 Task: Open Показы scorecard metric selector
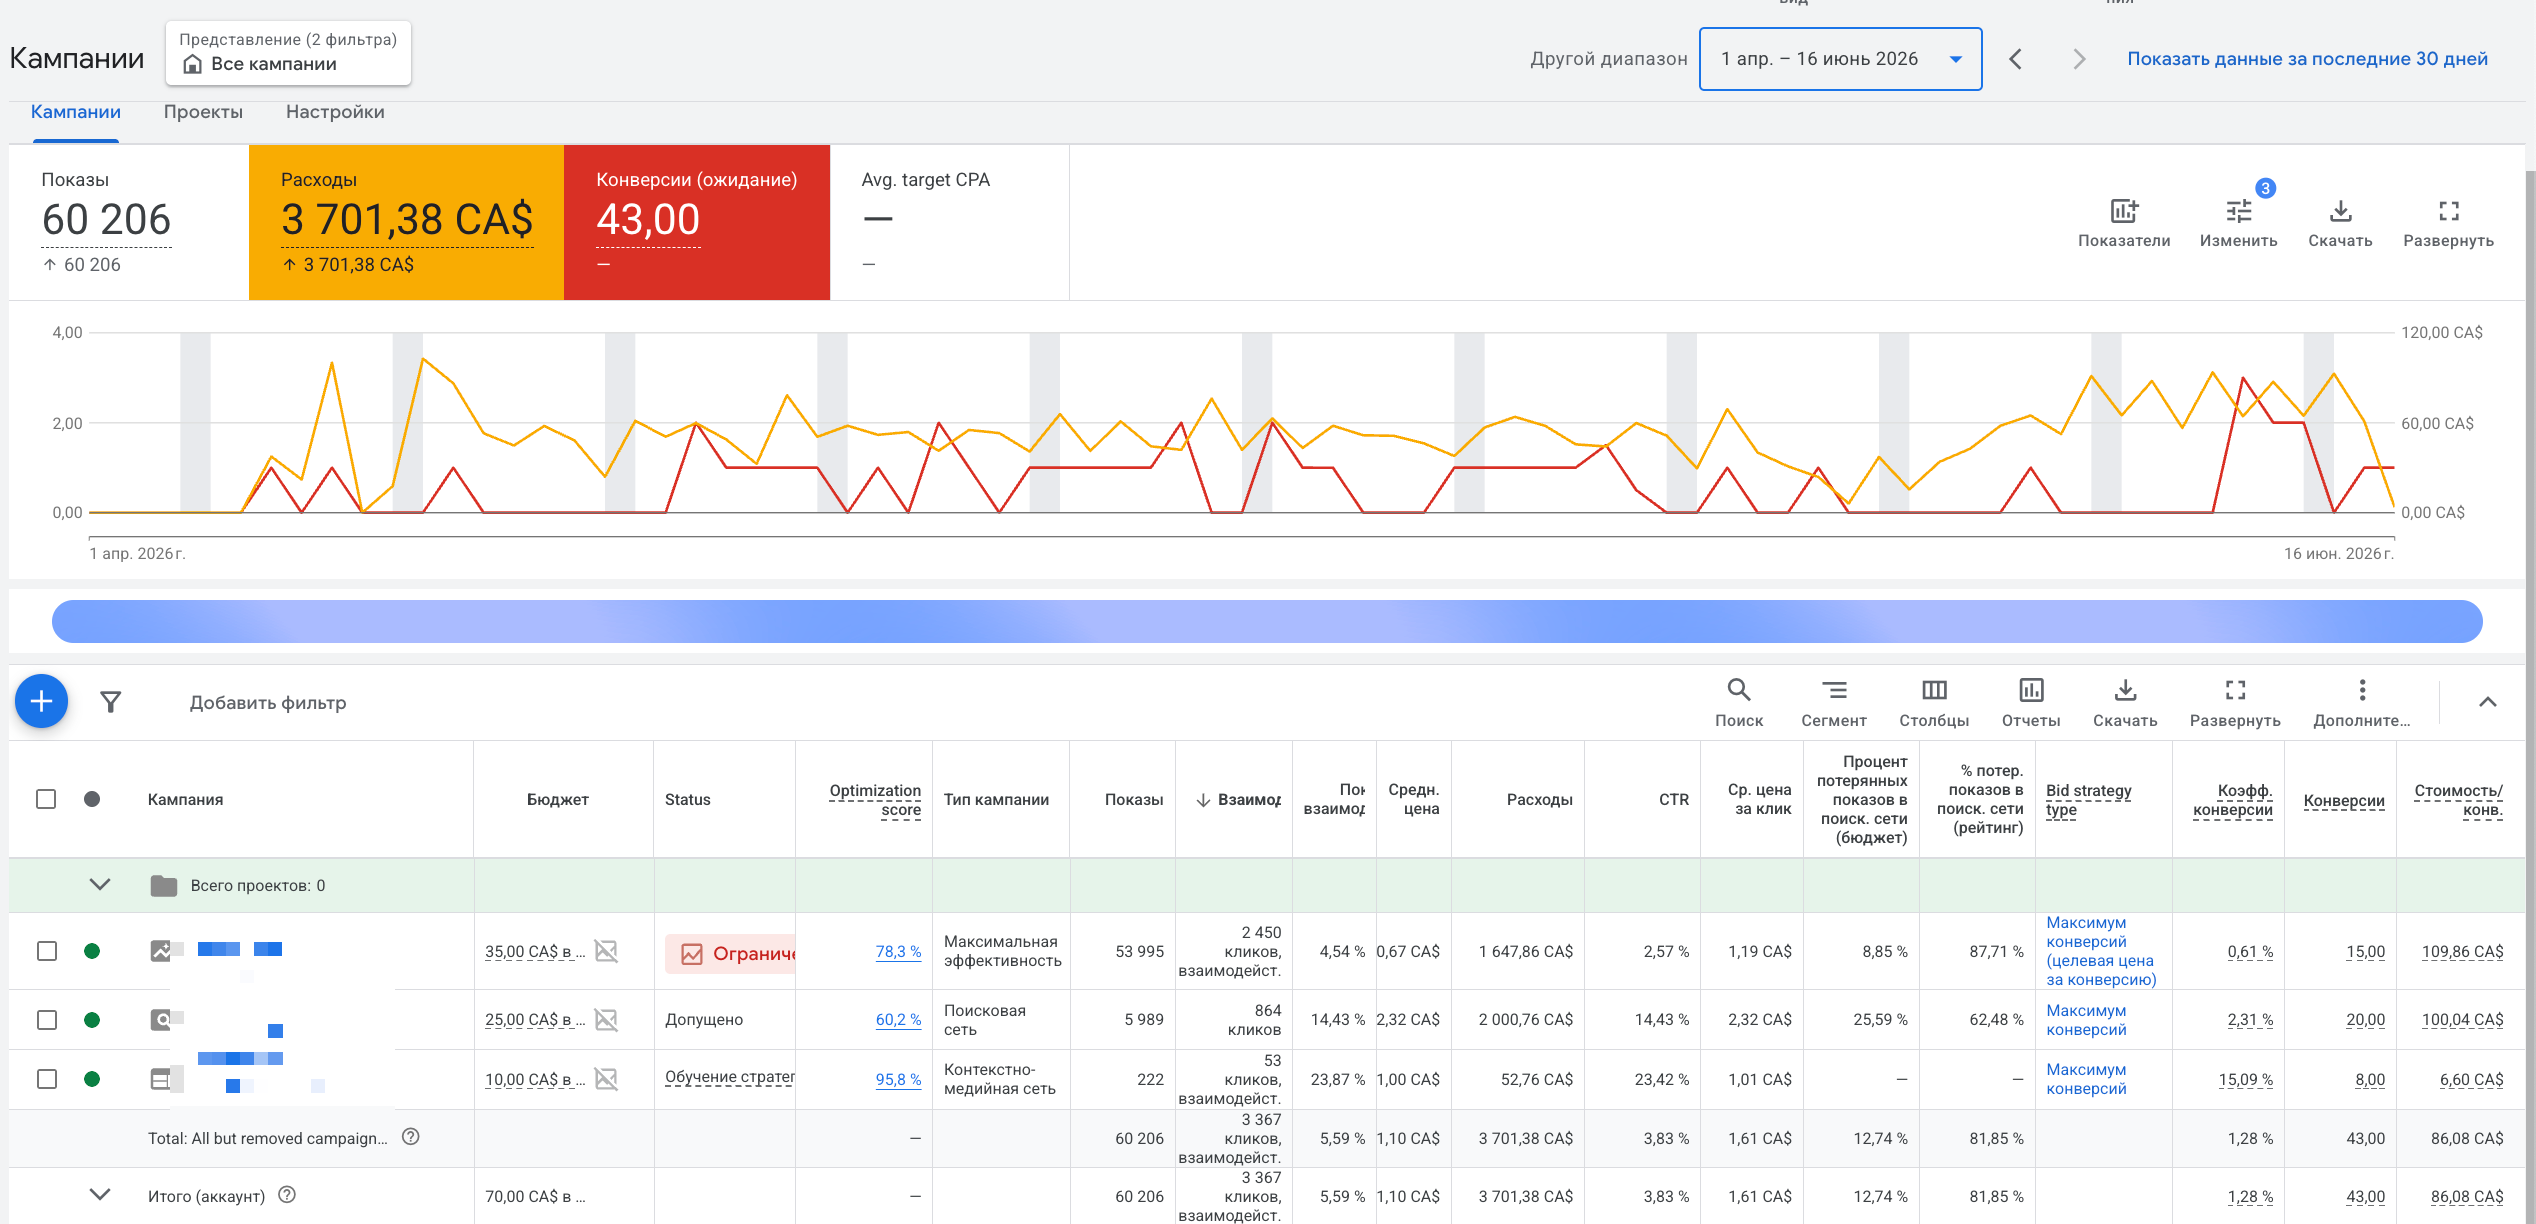point(128,222)
